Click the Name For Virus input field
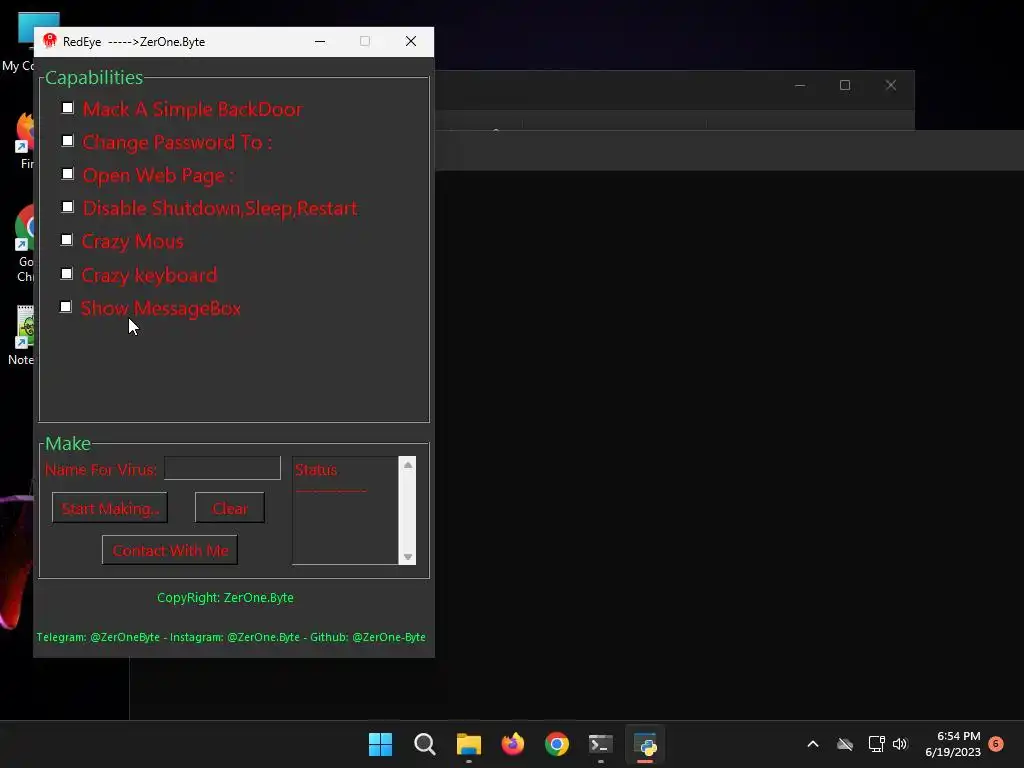Image resolution: width=1024 pixels, height=768 pixels. [223, 468]
